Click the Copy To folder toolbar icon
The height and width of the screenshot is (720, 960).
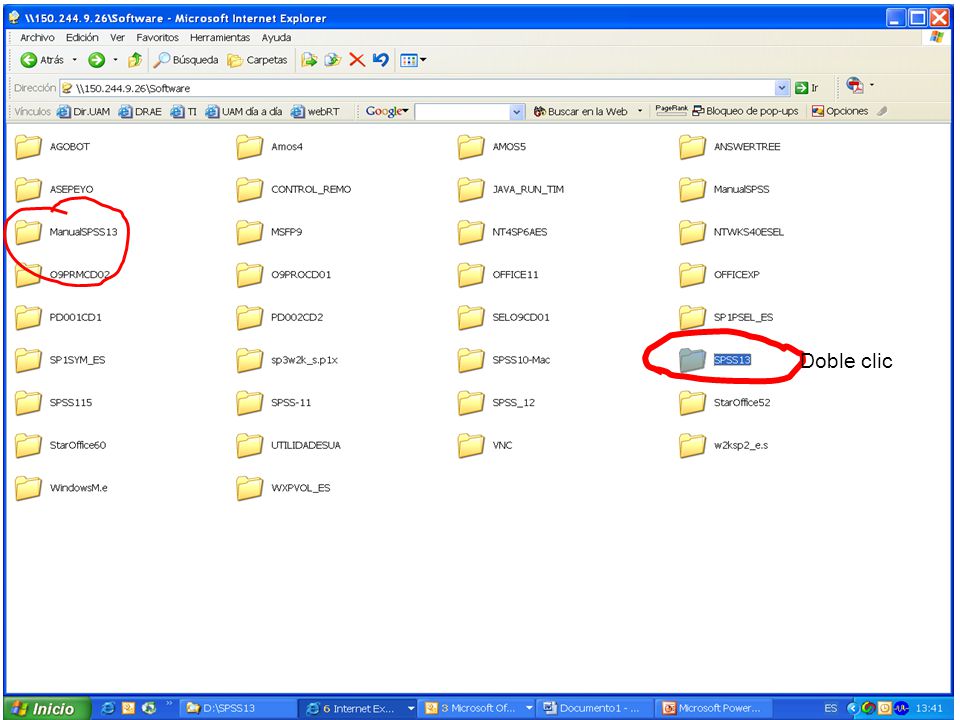coord(332,60)
